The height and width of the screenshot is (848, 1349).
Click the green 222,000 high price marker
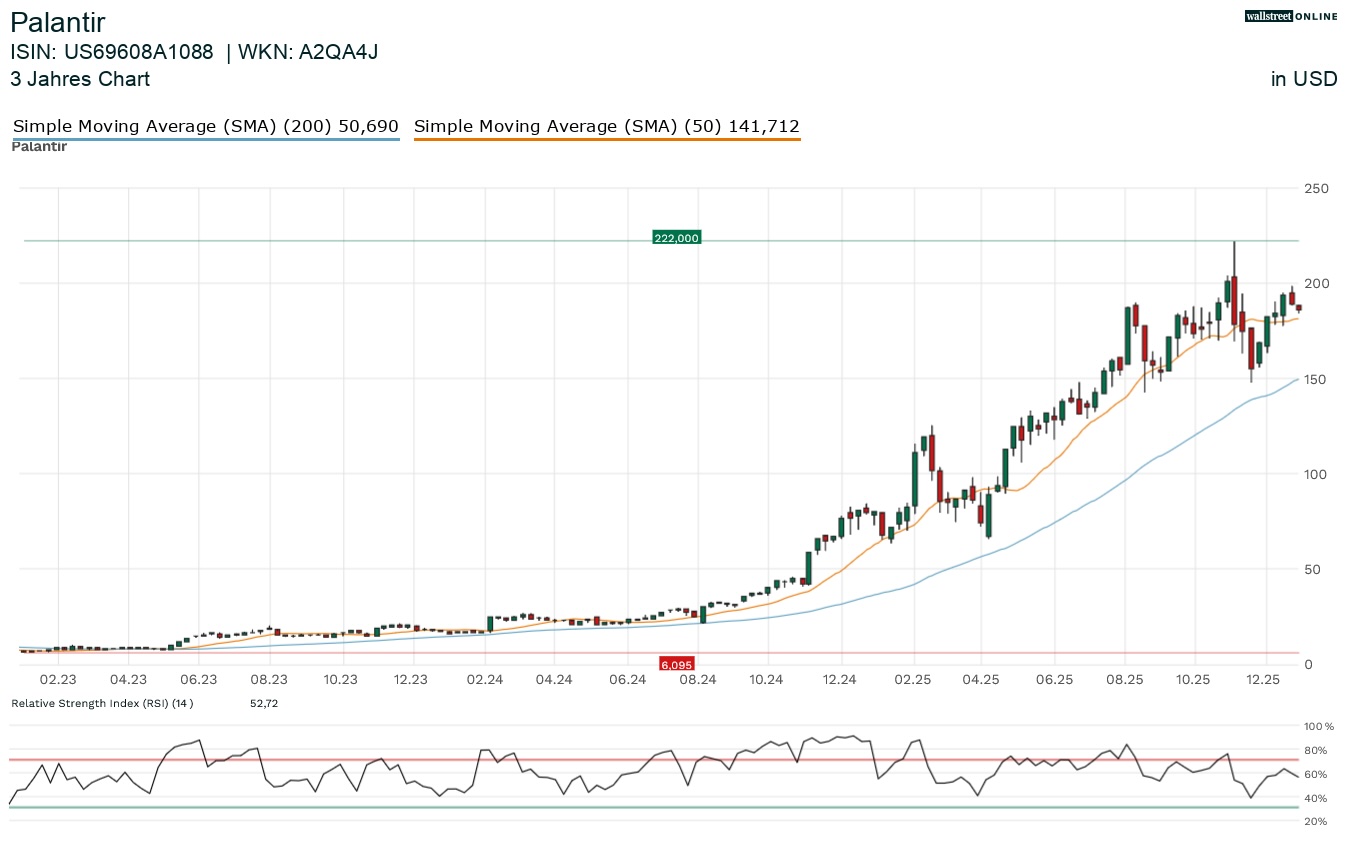click(x=676, y=238)
